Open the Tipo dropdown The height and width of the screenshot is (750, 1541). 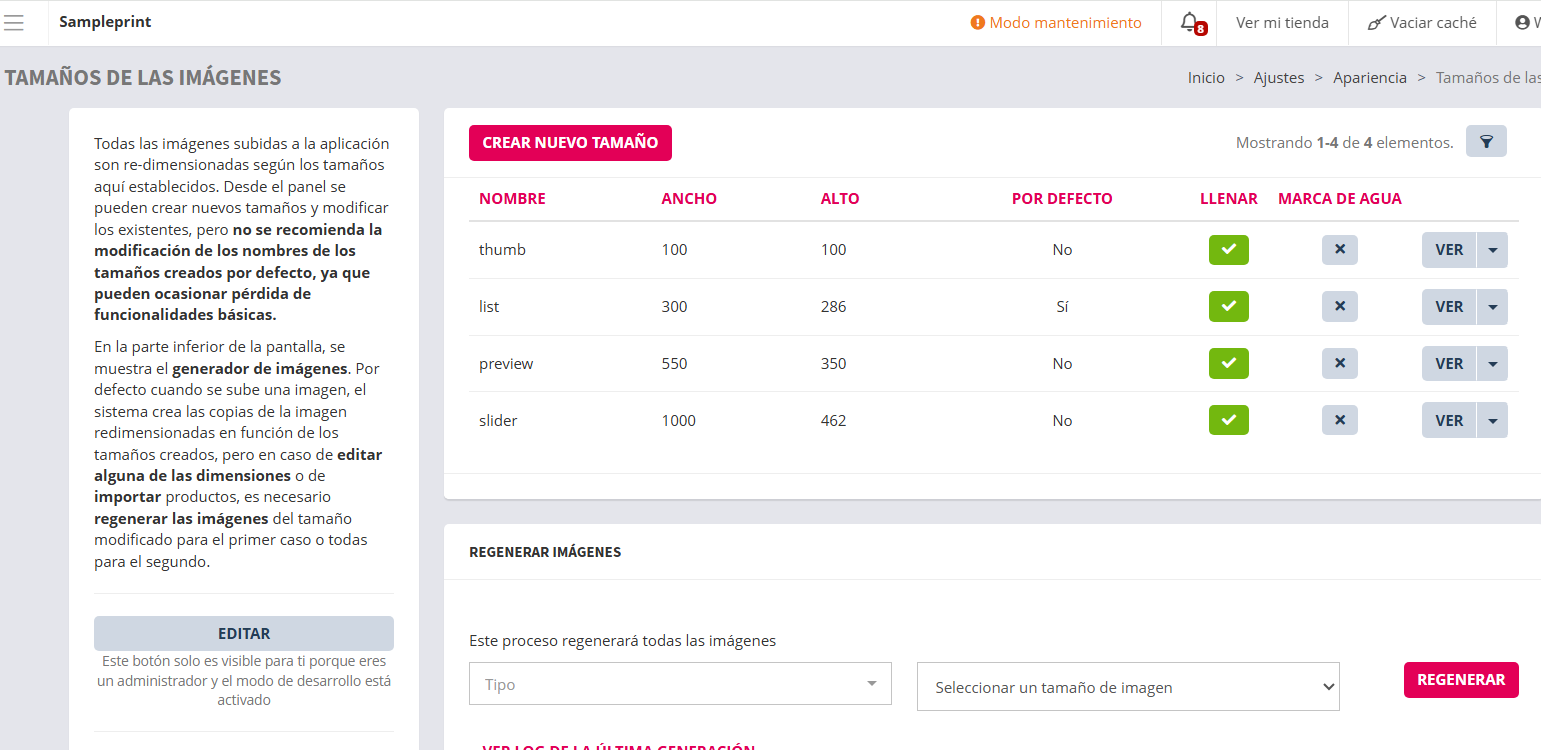tap(680, 684)
